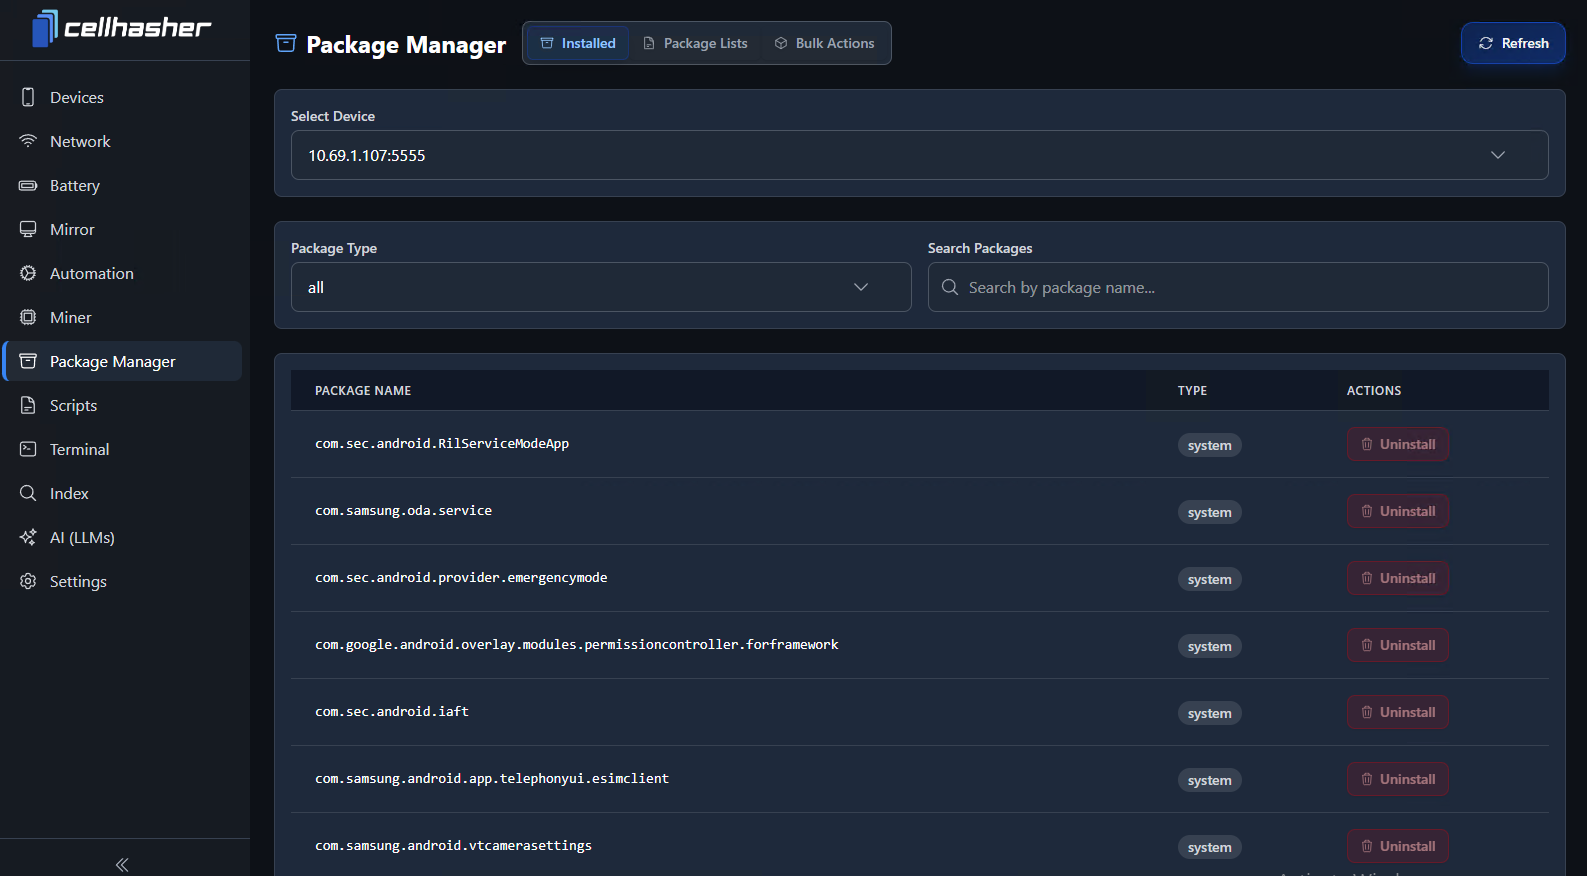Expand the Select Device dropdown

coord(919,155)
